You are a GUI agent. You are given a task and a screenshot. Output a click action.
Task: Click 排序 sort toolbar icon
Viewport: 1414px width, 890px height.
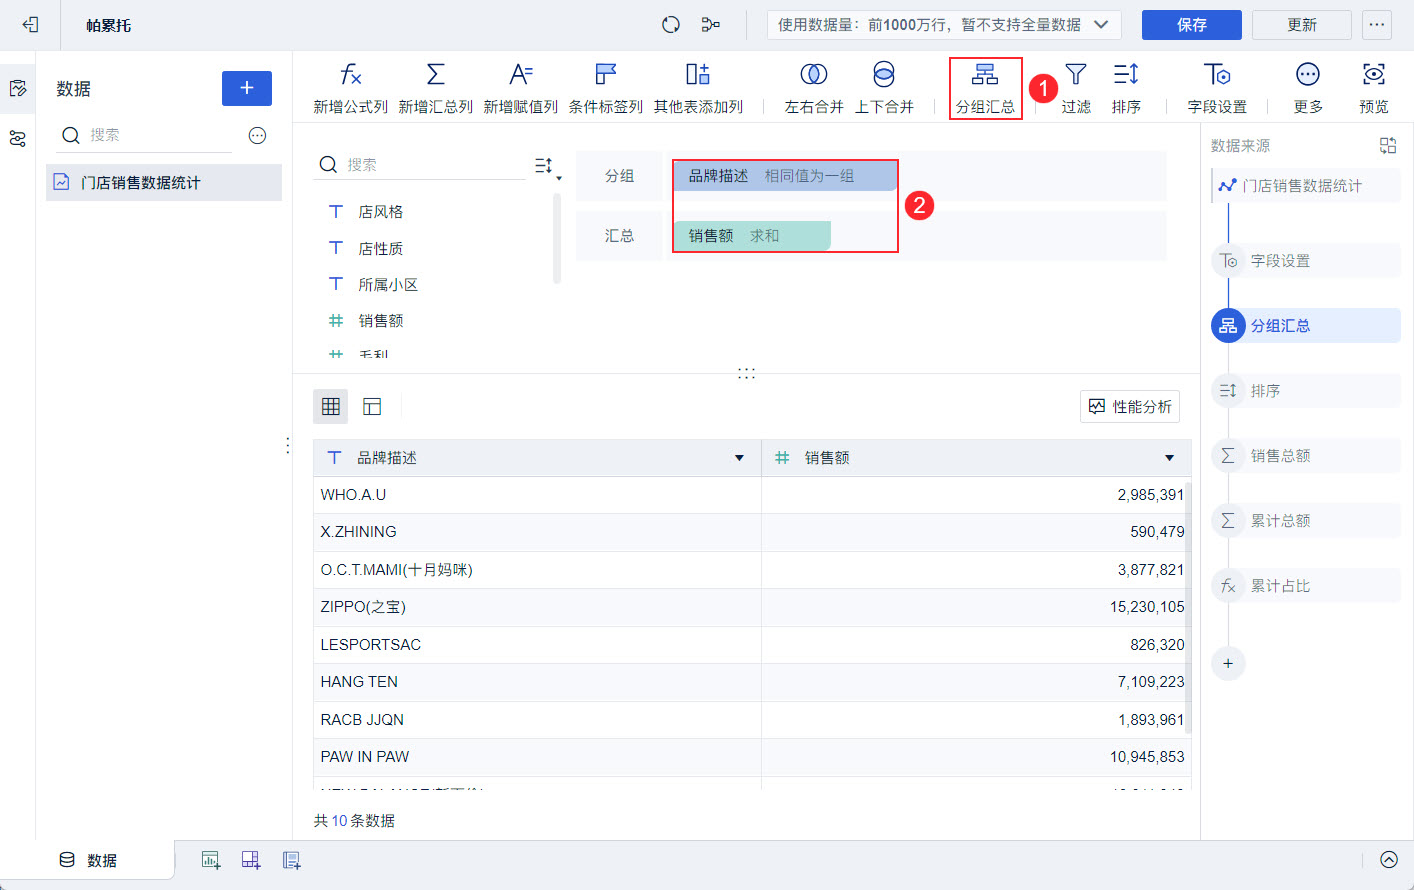coord(1126,88)
